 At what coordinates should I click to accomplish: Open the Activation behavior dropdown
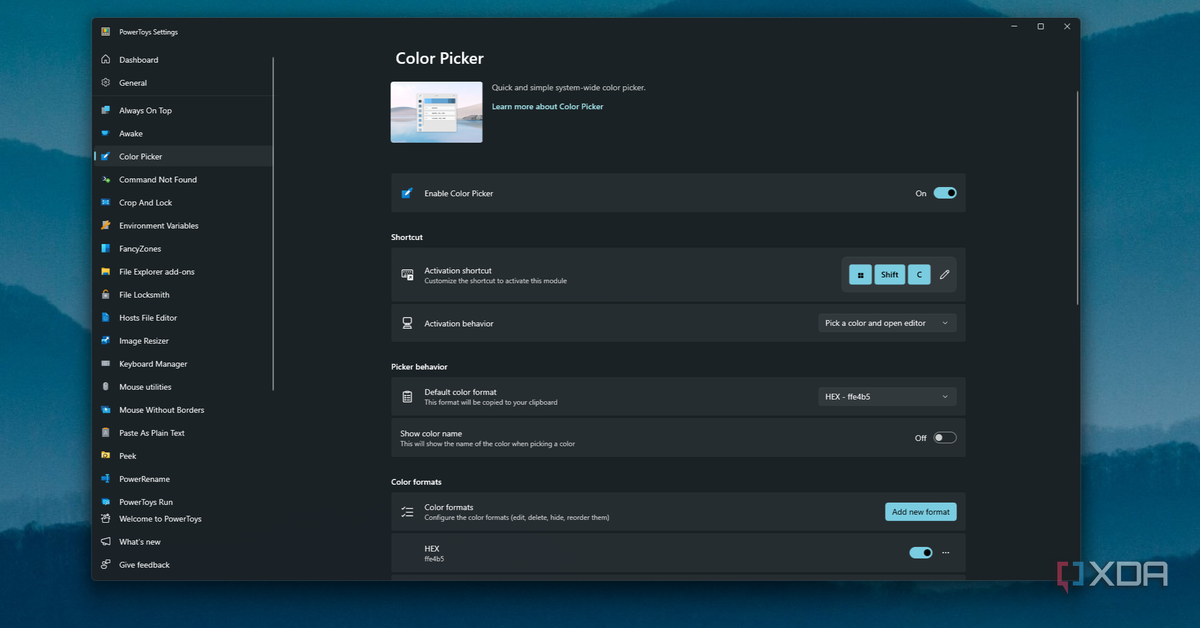pos(886,322)
